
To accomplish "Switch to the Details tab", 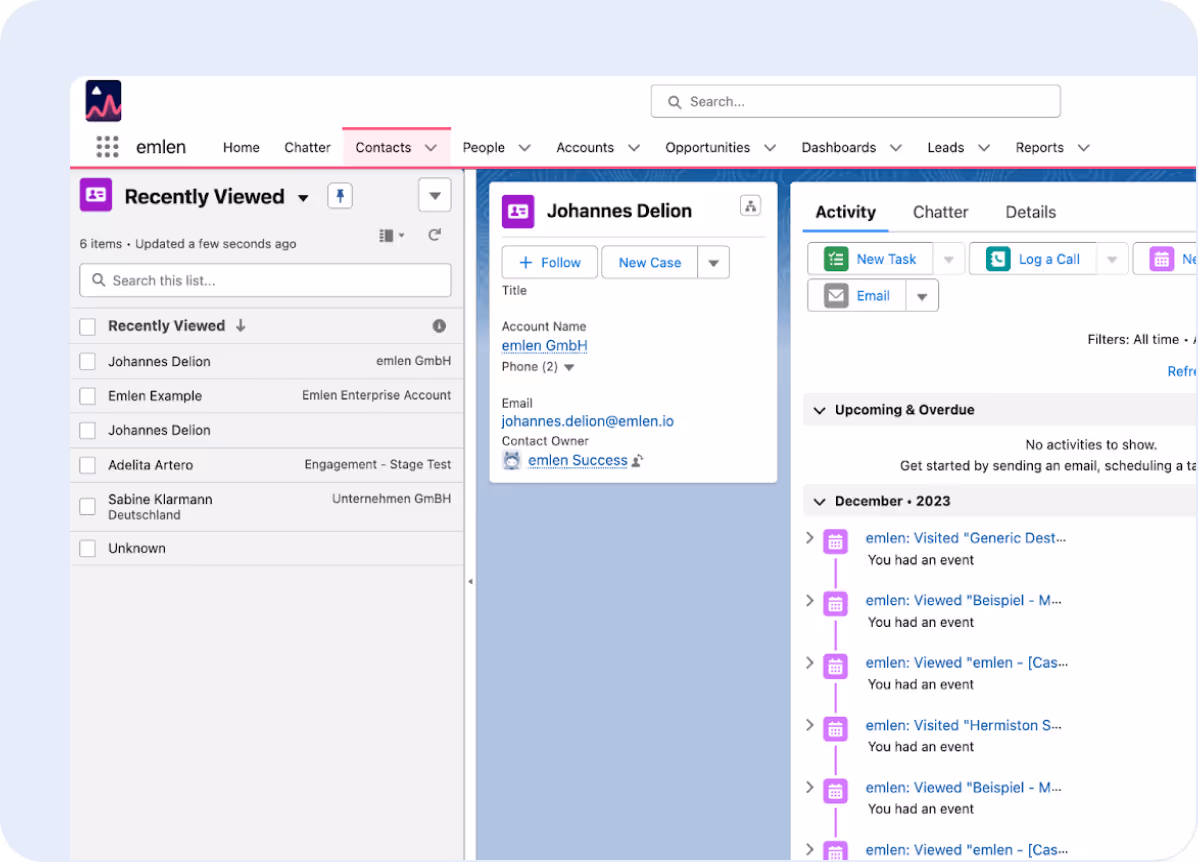I will [x=1030, y=212].
